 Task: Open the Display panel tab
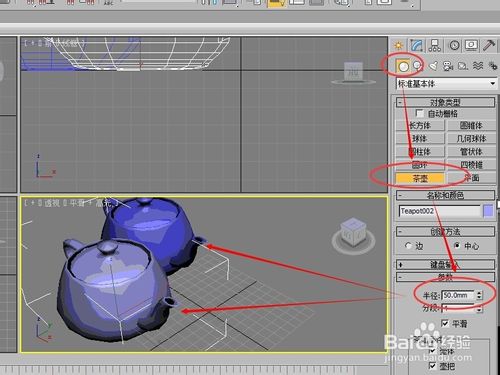[471, 45]
